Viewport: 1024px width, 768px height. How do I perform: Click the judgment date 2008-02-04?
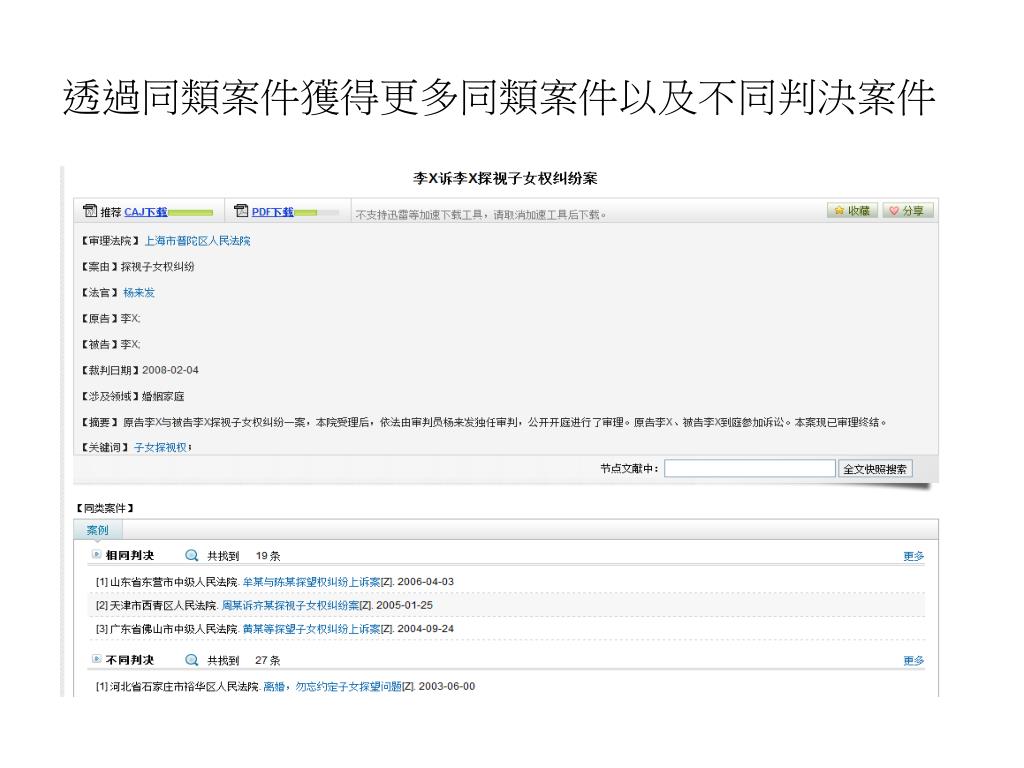(170, 370)
